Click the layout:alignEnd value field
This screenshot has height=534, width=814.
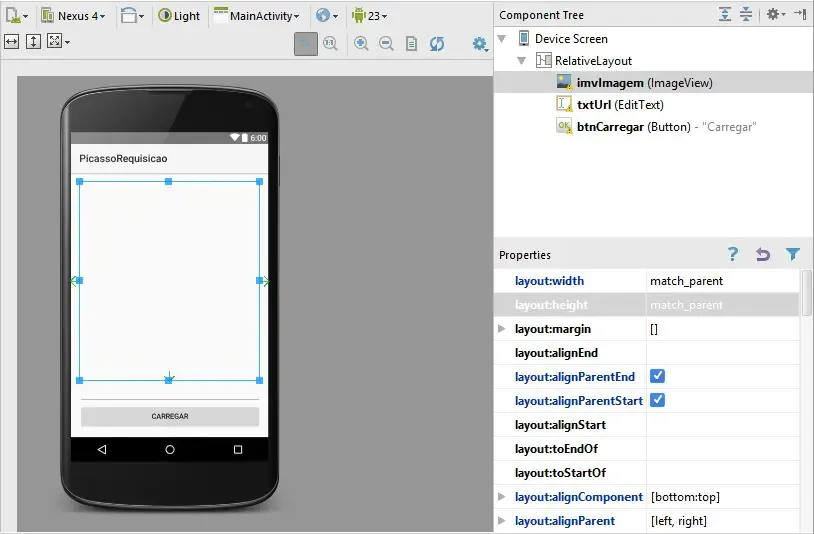point(723,353)
